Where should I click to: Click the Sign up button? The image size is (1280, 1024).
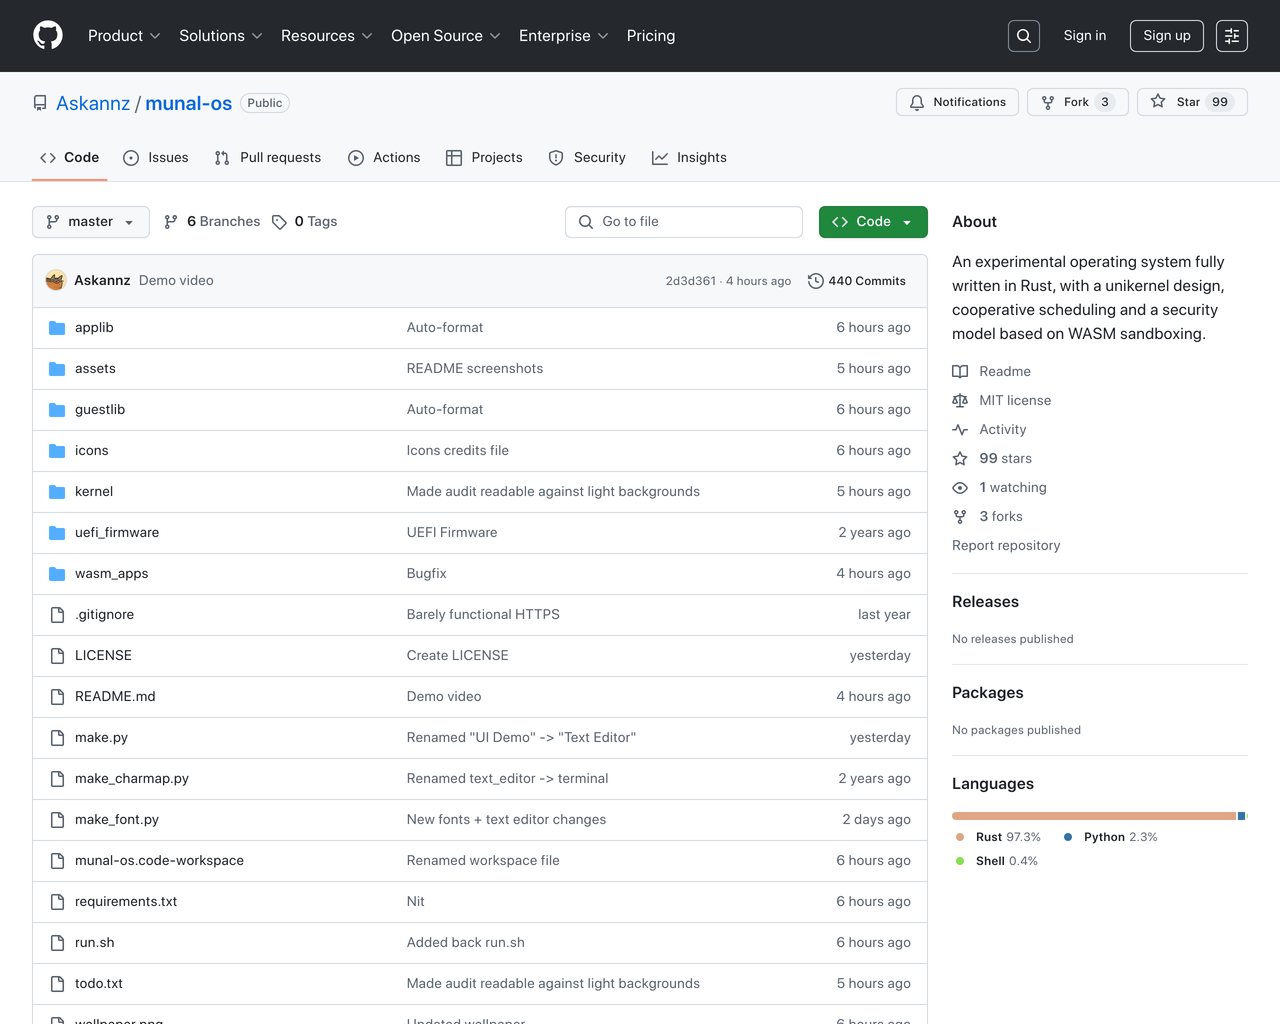coord(1167,36)
